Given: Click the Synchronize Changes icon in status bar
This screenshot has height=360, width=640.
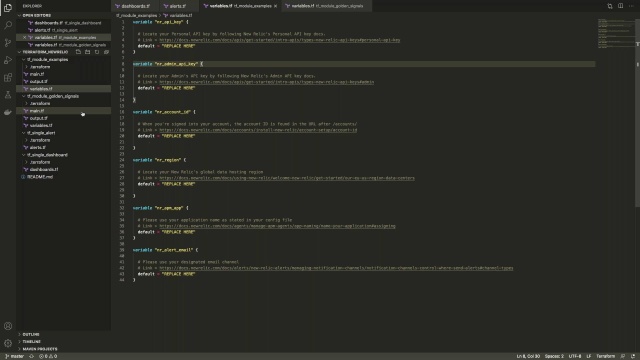Looking at the screenshot, I should click(31, 356).
